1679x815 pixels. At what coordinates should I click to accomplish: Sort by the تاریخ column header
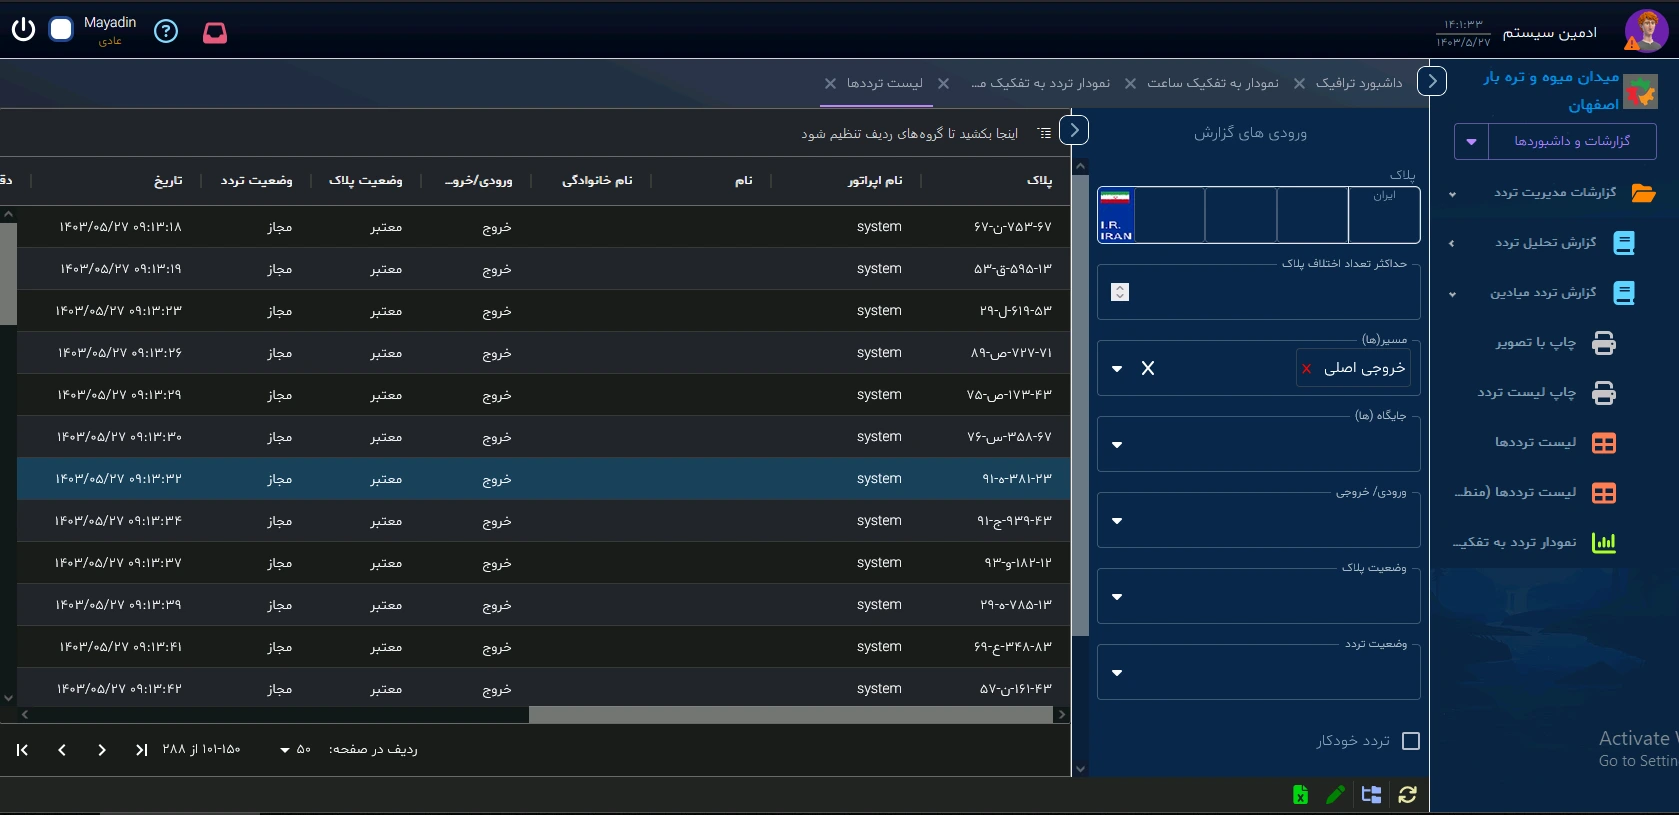(x=168, y=180)
